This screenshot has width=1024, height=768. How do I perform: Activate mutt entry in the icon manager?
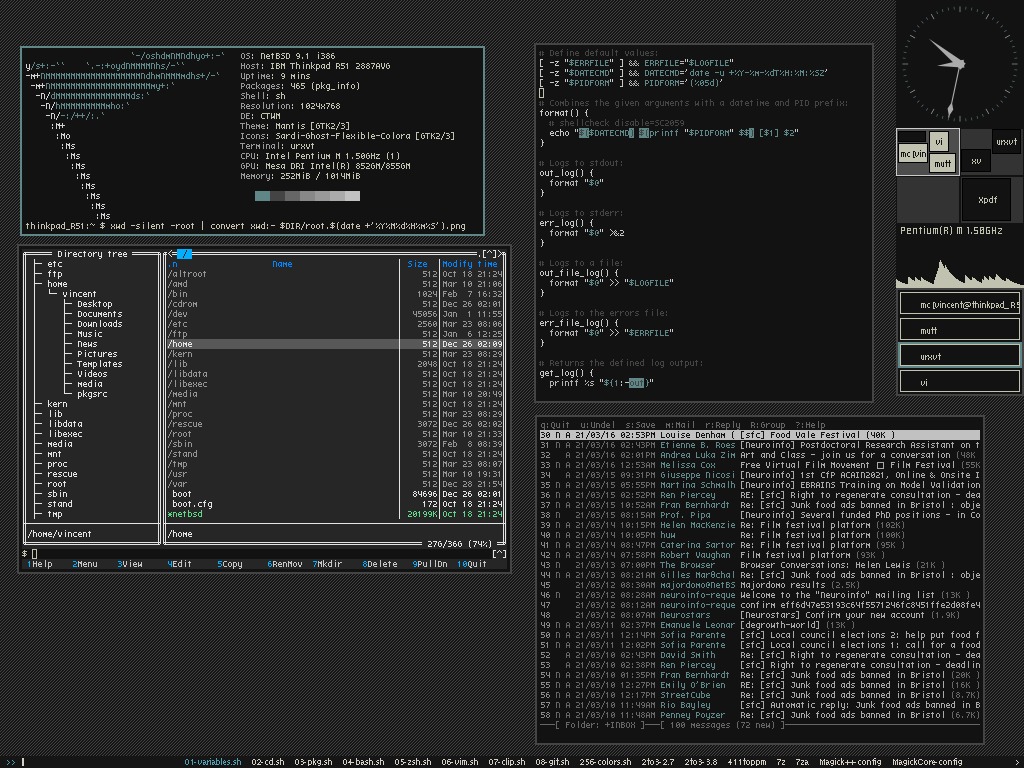(x=959, y=330)
